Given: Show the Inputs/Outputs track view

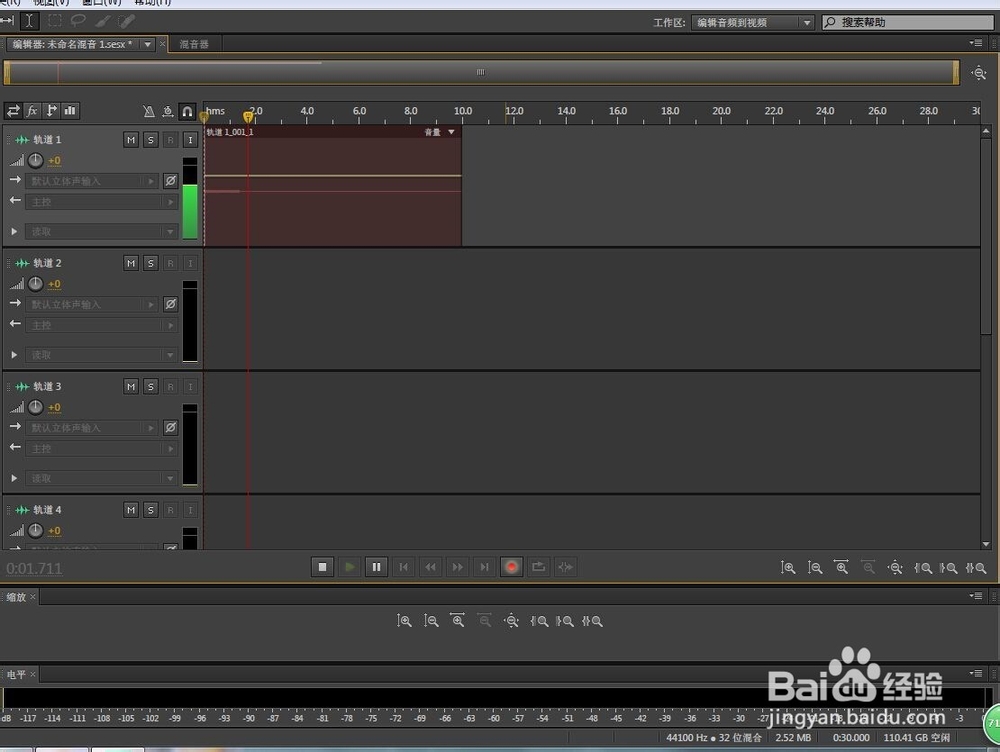Looking at the screenshot, I should [13, 111].
